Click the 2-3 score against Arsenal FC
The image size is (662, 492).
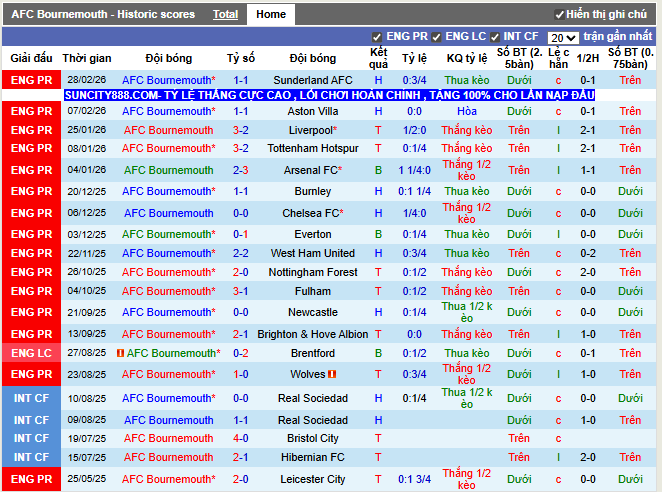[x=241, y=170]
